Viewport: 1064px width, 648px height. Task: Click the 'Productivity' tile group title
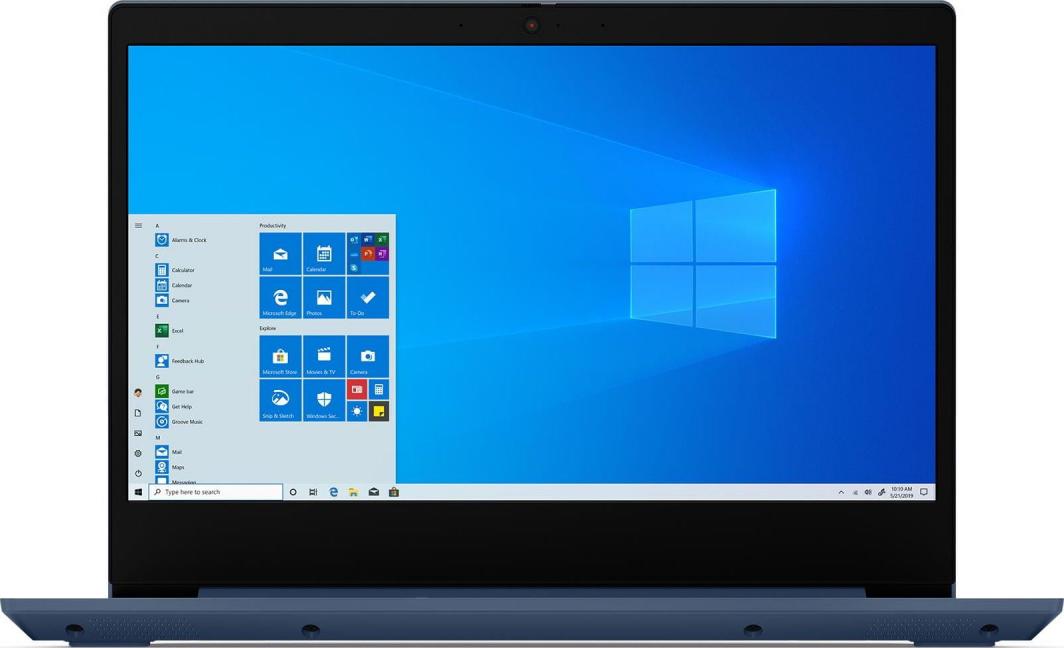[273, 225]
